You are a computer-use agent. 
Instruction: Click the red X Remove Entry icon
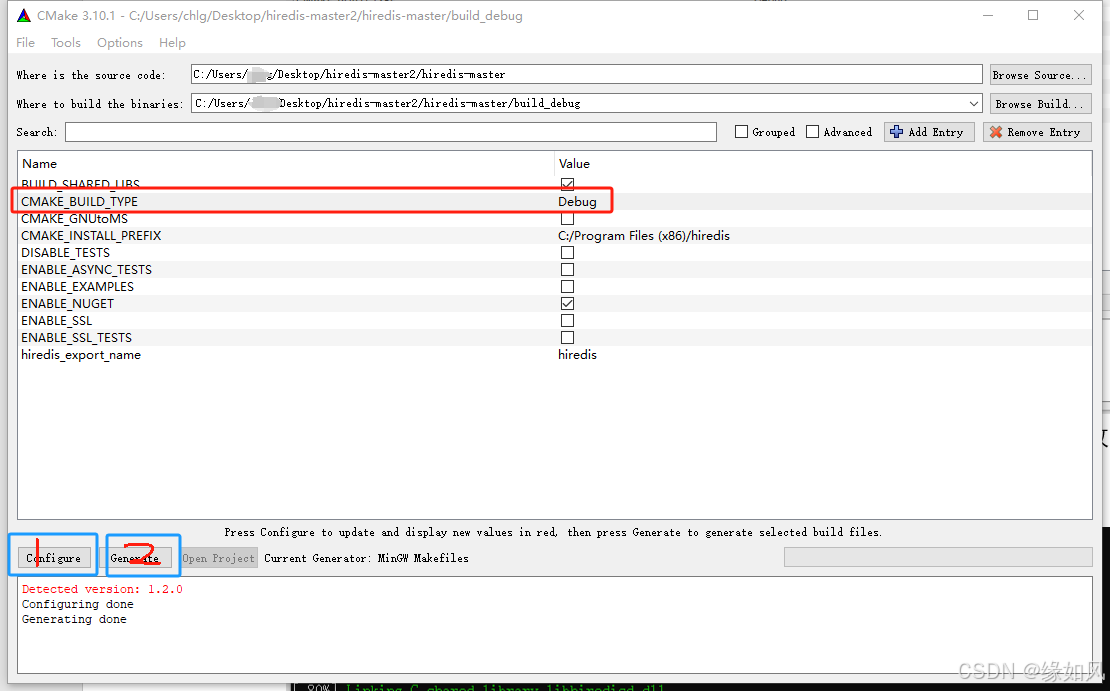point(996,132)
